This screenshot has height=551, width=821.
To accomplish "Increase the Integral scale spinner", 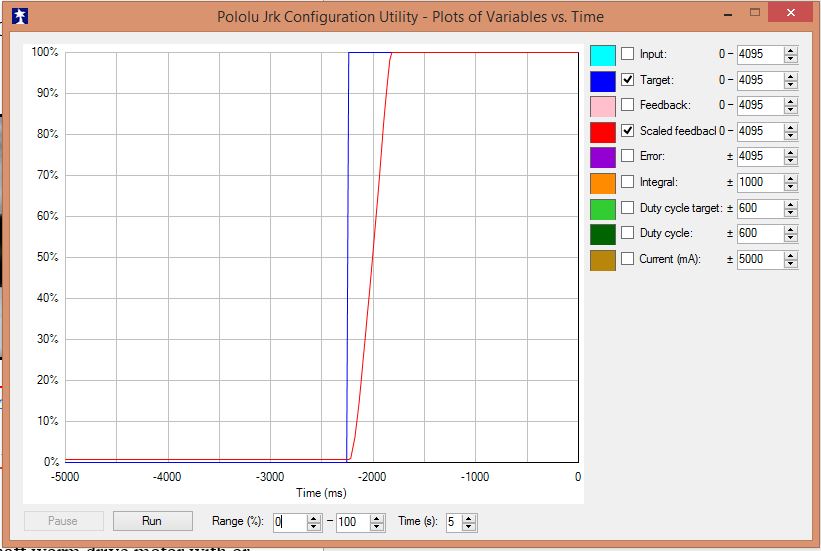I will coord(791,178).
